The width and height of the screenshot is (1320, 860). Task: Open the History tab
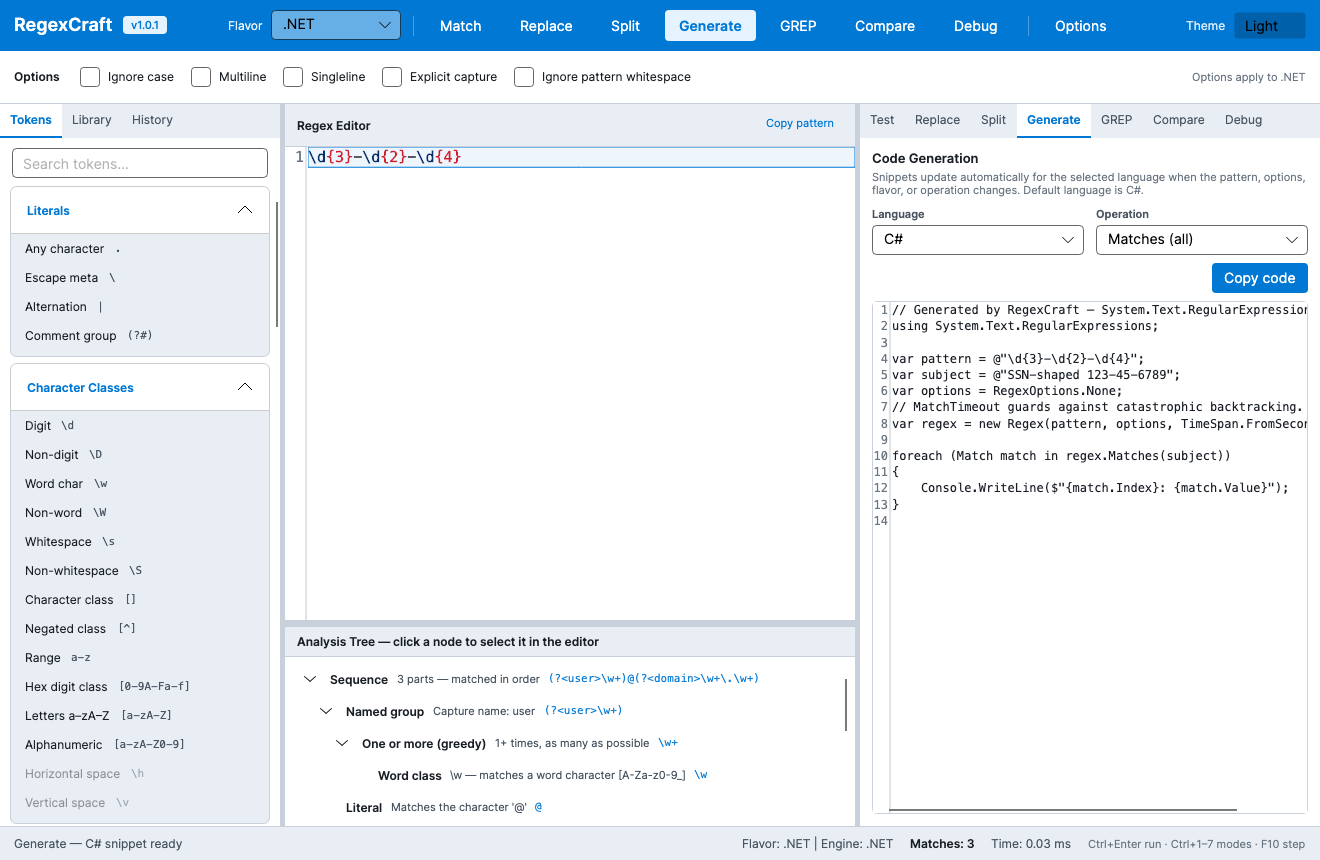[x=152, y=120]
